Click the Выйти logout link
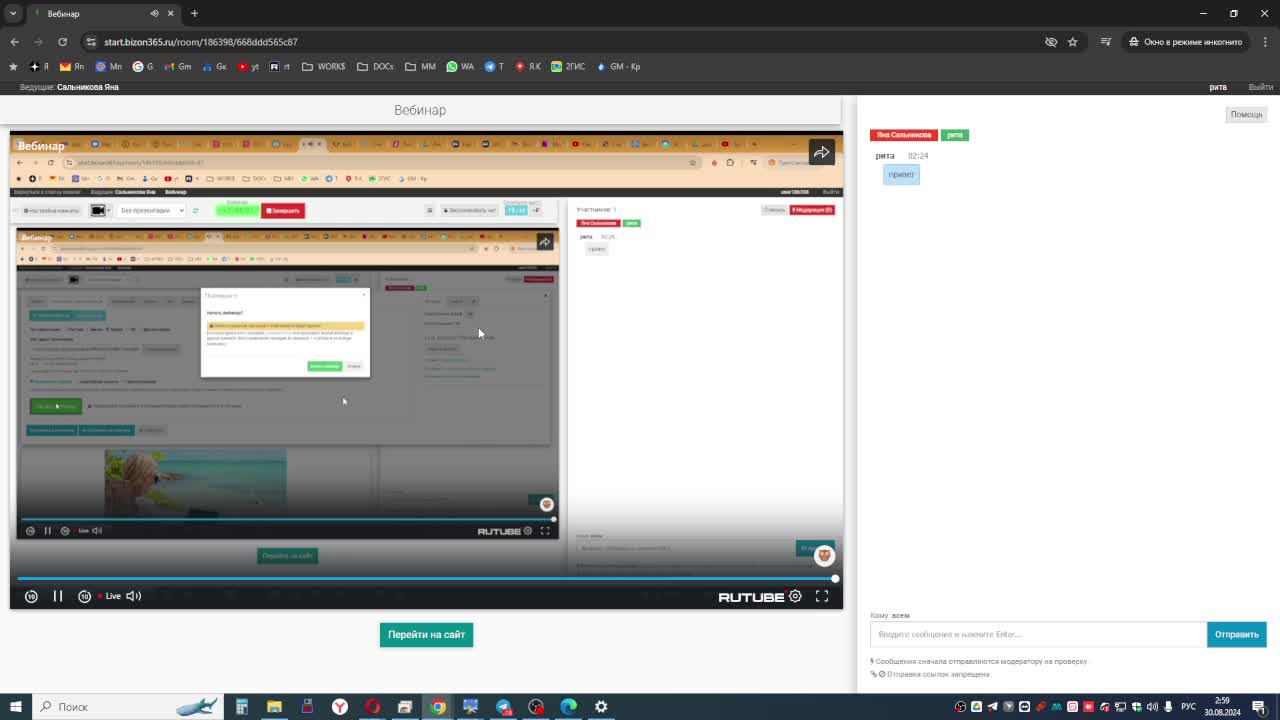Image resolution: width=1280 pixels, height=720 pixels. 1261,87
